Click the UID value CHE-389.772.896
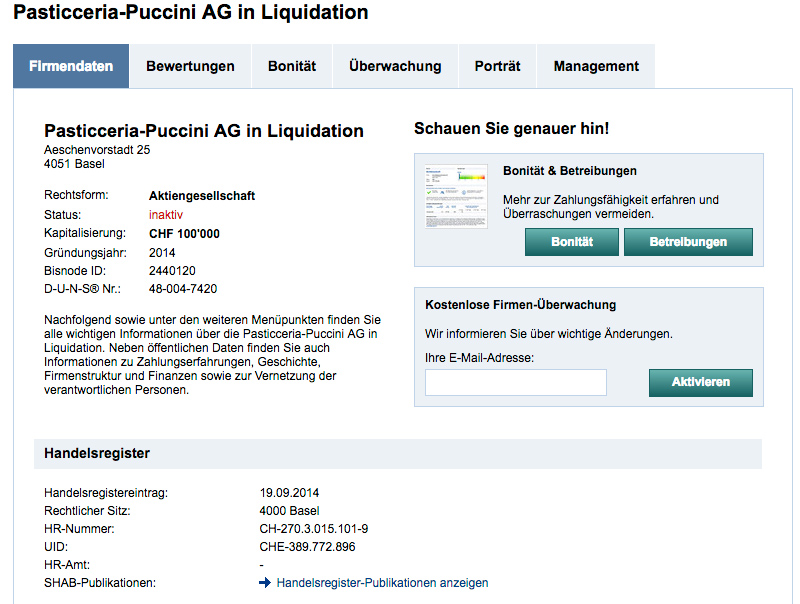 pos(307,547)
